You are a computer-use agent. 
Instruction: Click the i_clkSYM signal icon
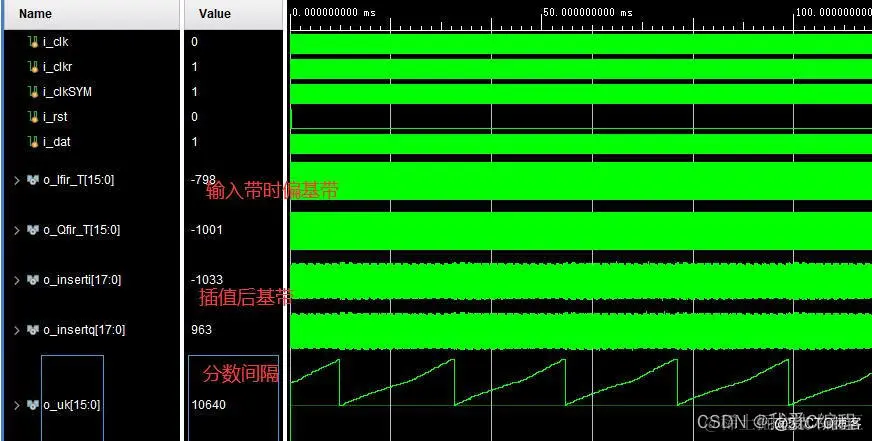coord(33,92)
